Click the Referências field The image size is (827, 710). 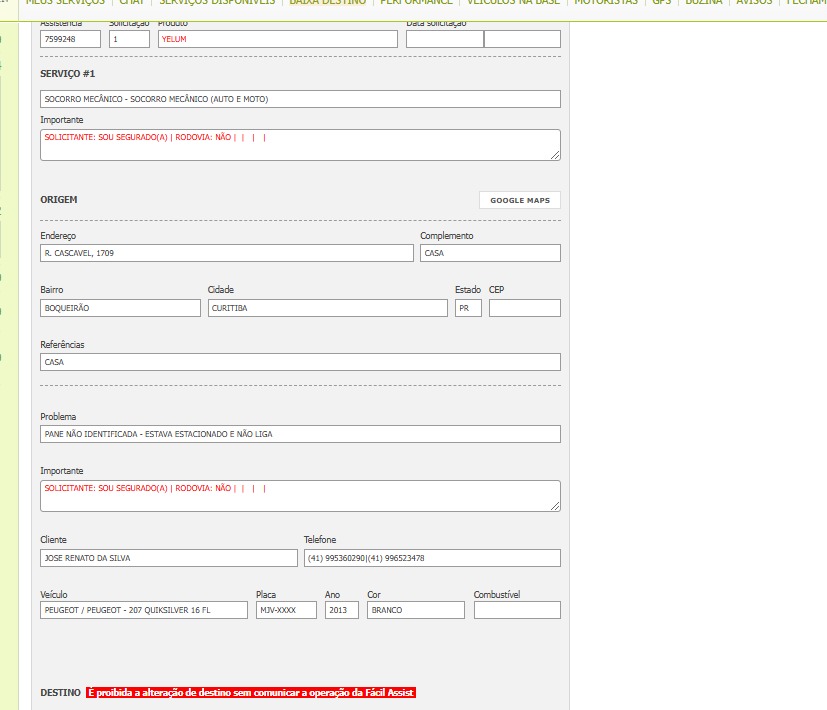[300, 362]
